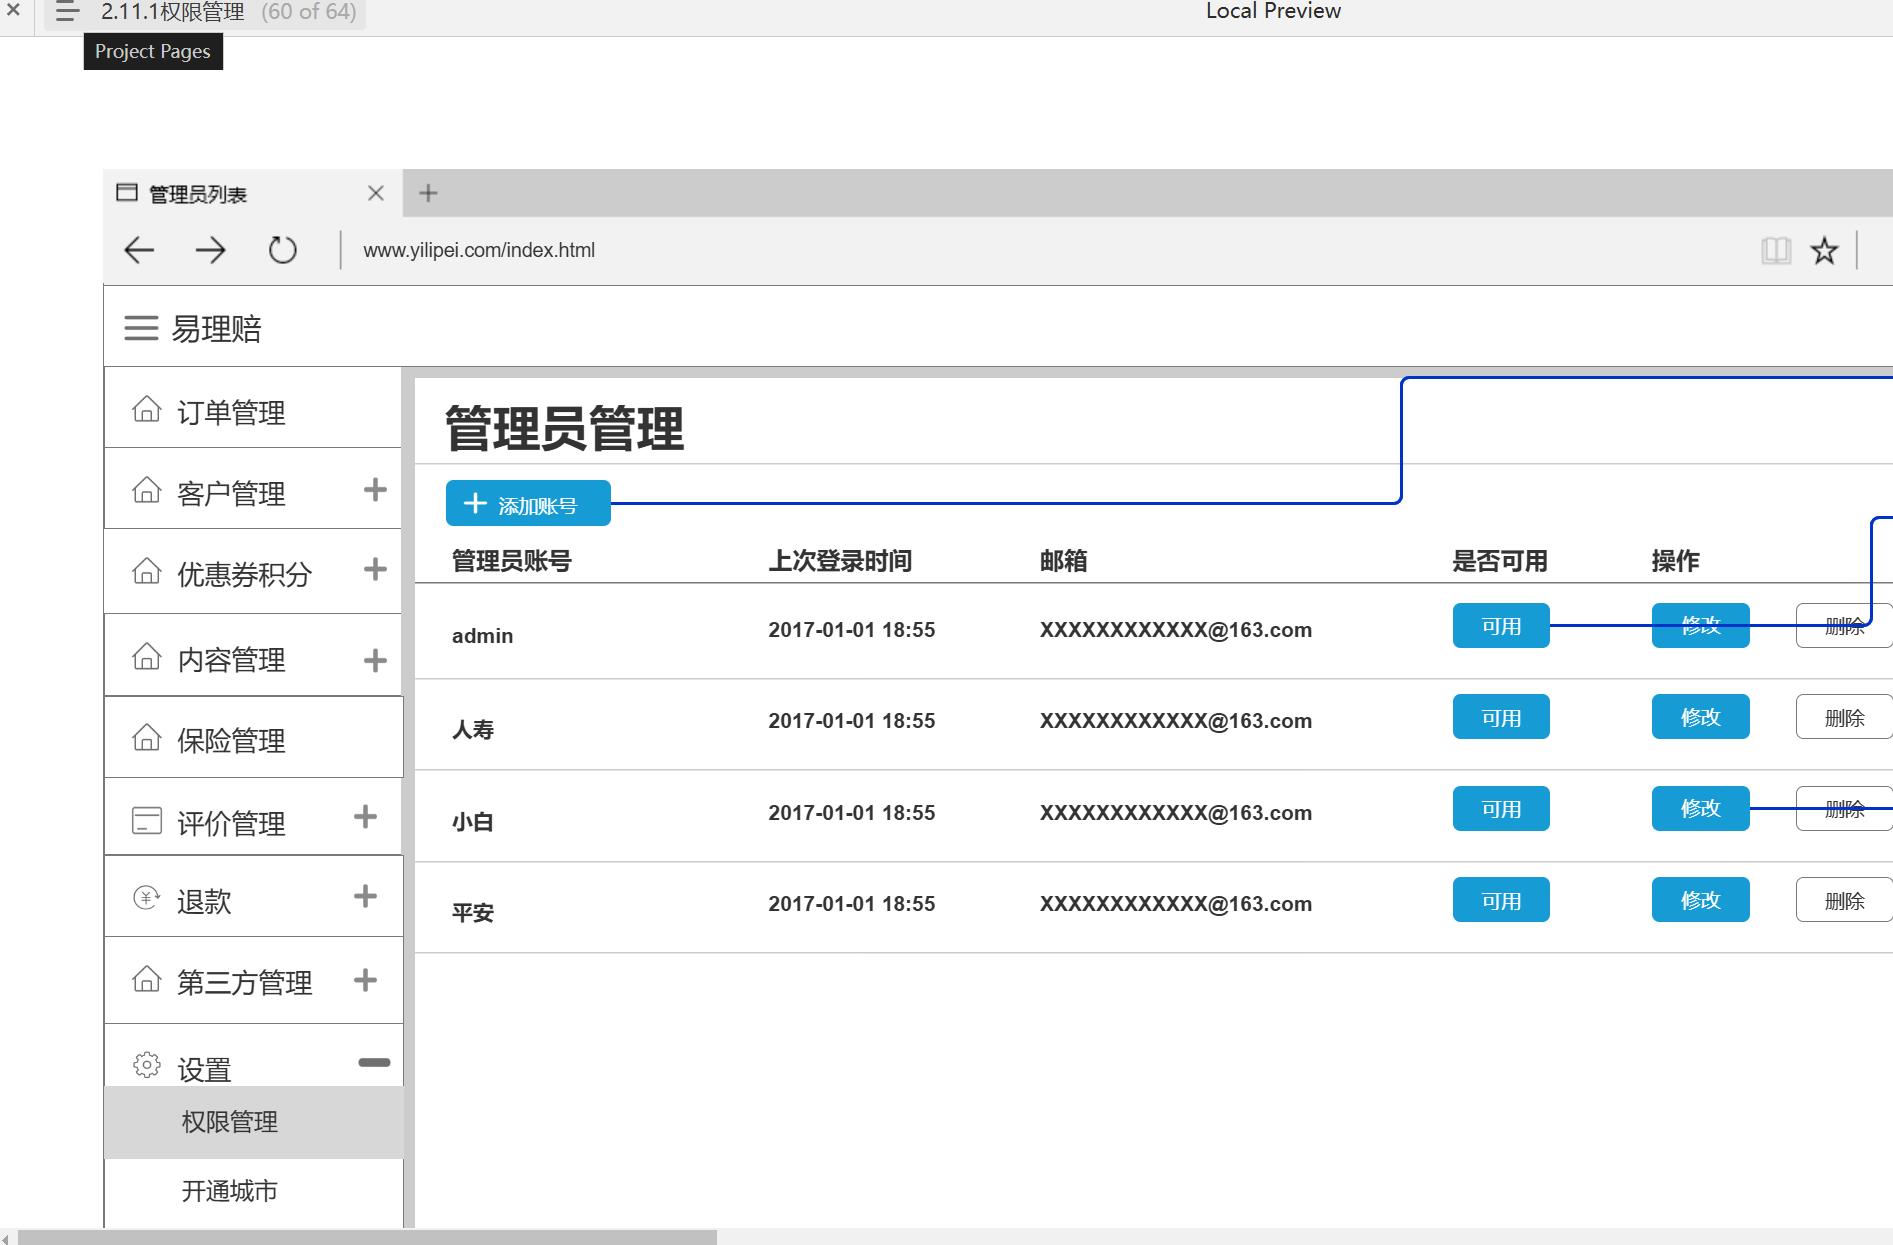Click 修改 in the 人寿 row
This screenshot has width=1893, height=1245.
[x=1700, y=717]
